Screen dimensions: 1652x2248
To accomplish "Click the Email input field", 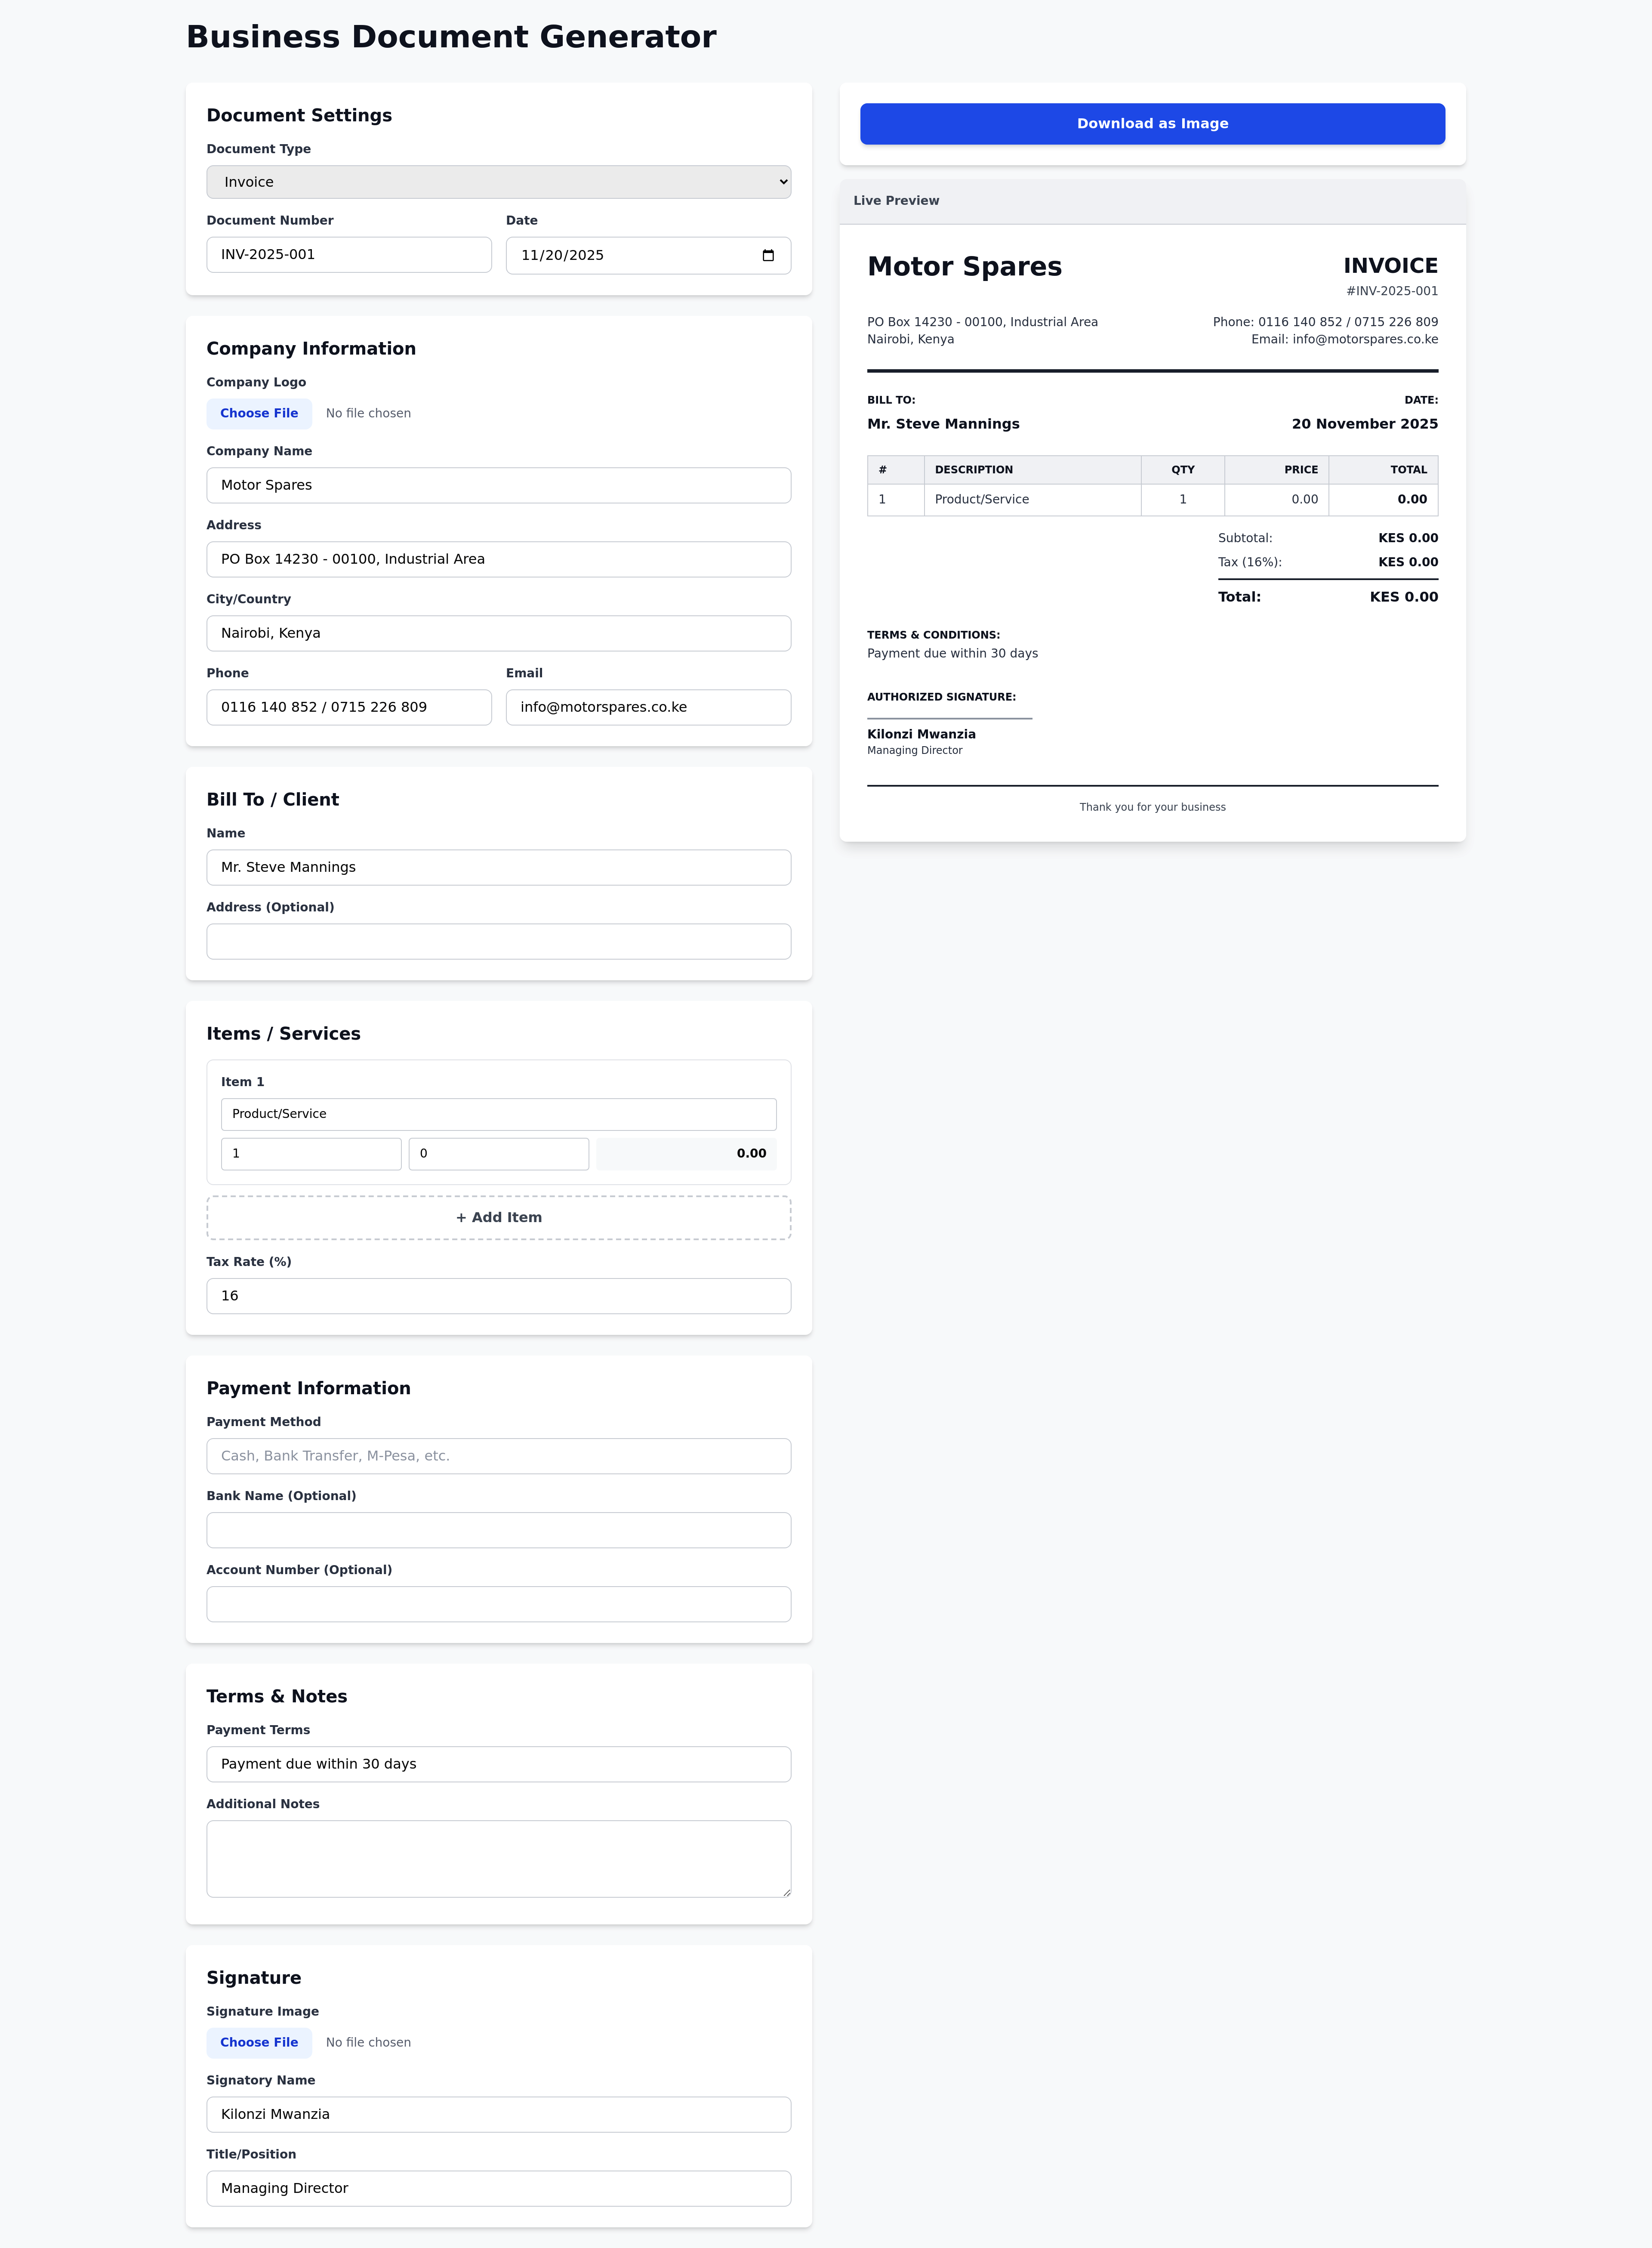I will click(648, 707).
